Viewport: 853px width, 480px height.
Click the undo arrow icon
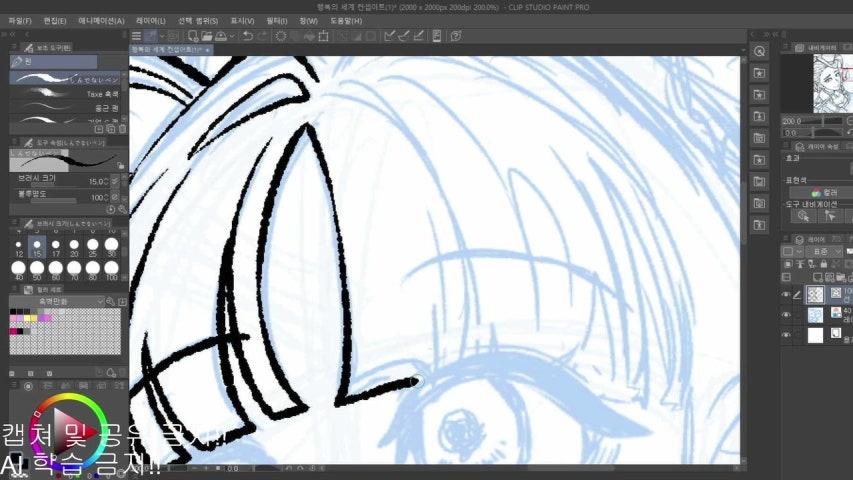tap(248, 36)
